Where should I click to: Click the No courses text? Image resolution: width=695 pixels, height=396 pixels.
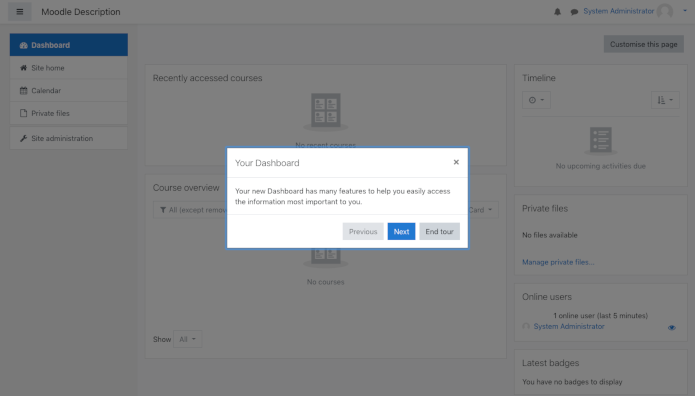pyautogui.click(x=325, y=282)
